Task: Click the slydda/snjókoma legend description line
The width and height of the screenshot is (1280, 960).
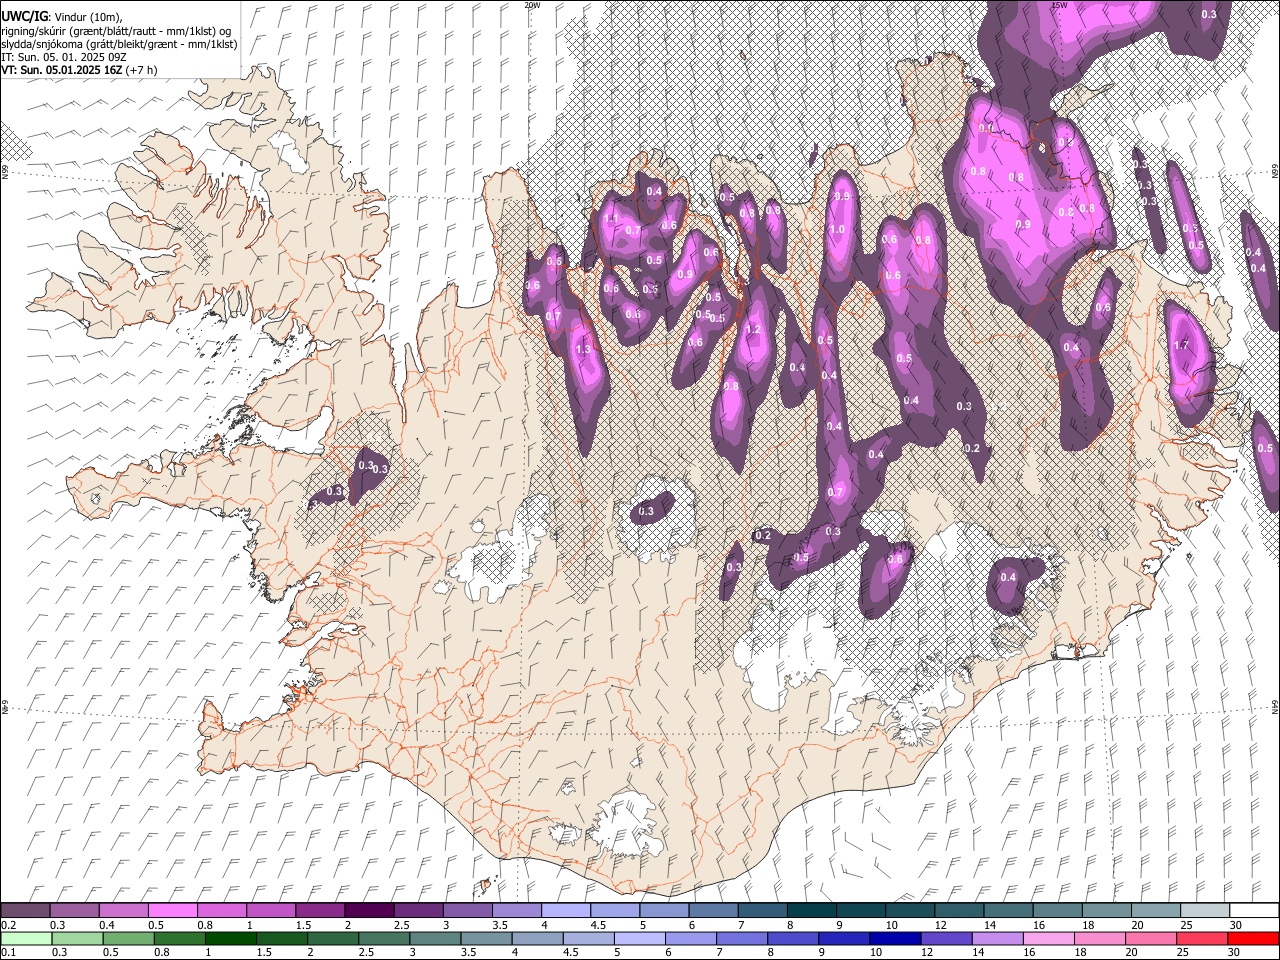Action: click(x=119, y=44)
